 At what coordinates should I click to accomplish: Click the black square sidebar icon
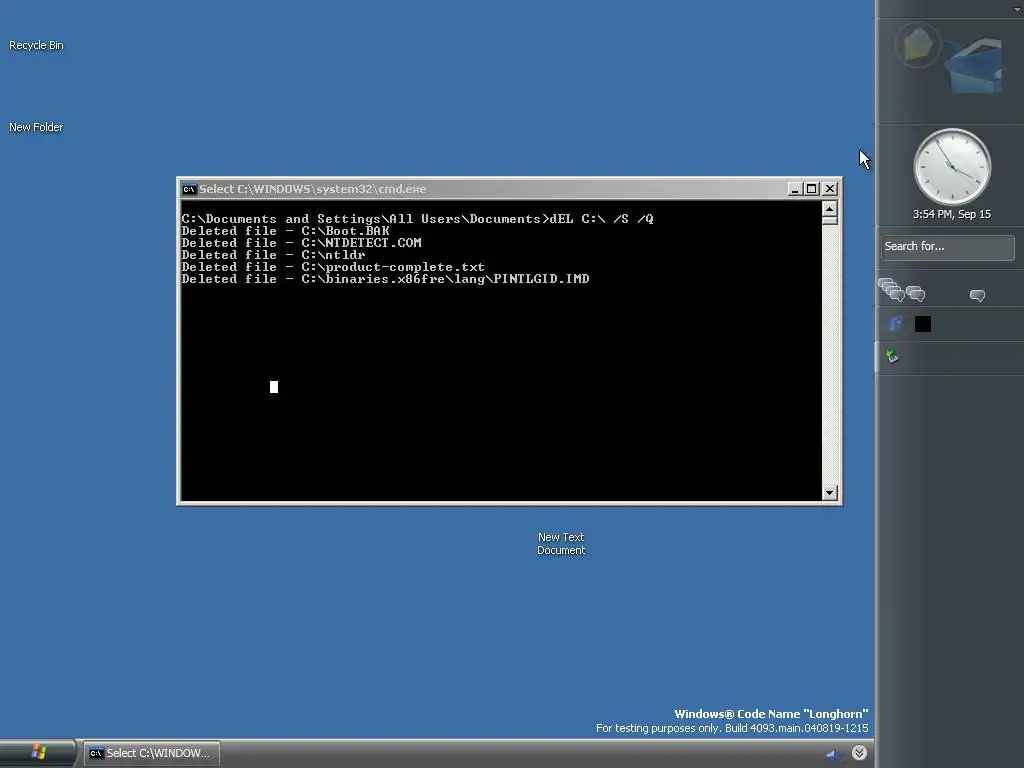point(923,324)
